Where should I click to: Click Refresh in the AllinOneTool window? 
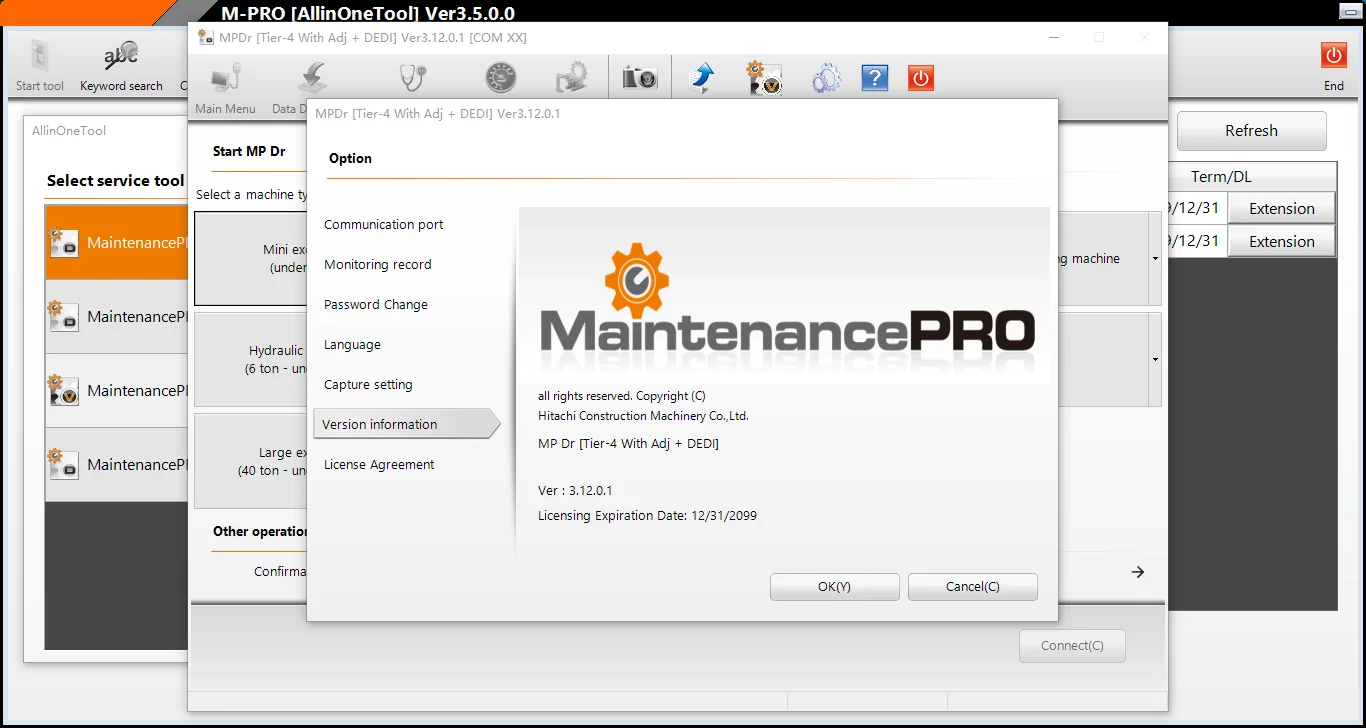[x=1251, y=131]
